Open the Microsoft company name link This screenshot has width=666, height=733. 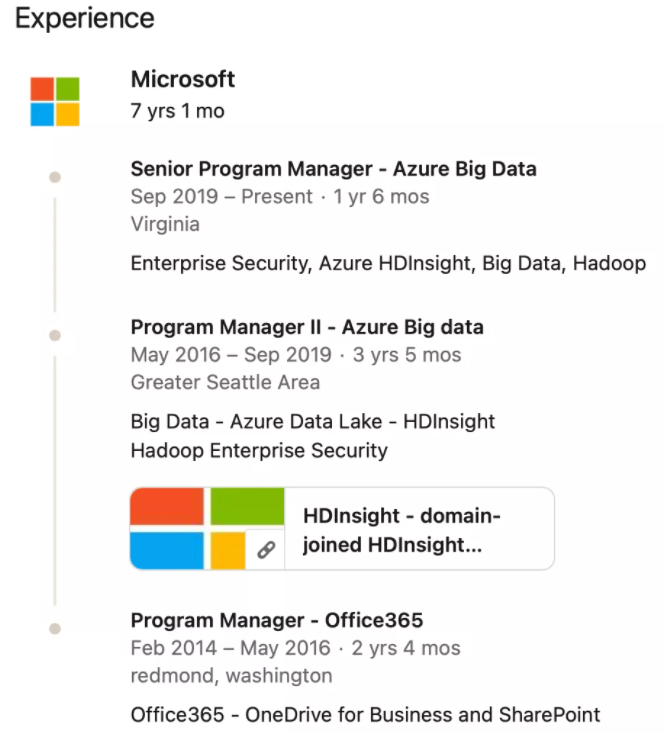point(183,79)
